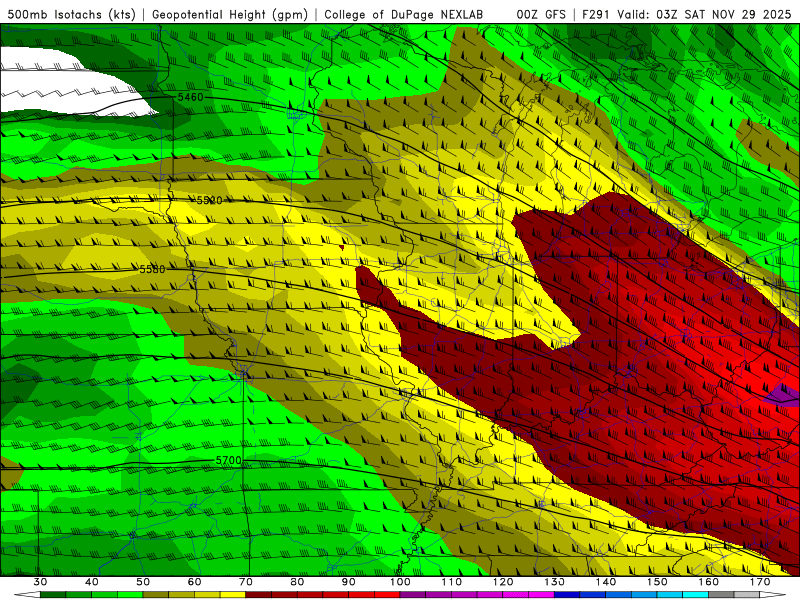The width and height of the screenshot is (800, 600).
Task: Click the 5580 height contour label
Action: pyautogui.click(x=152, y=269)
